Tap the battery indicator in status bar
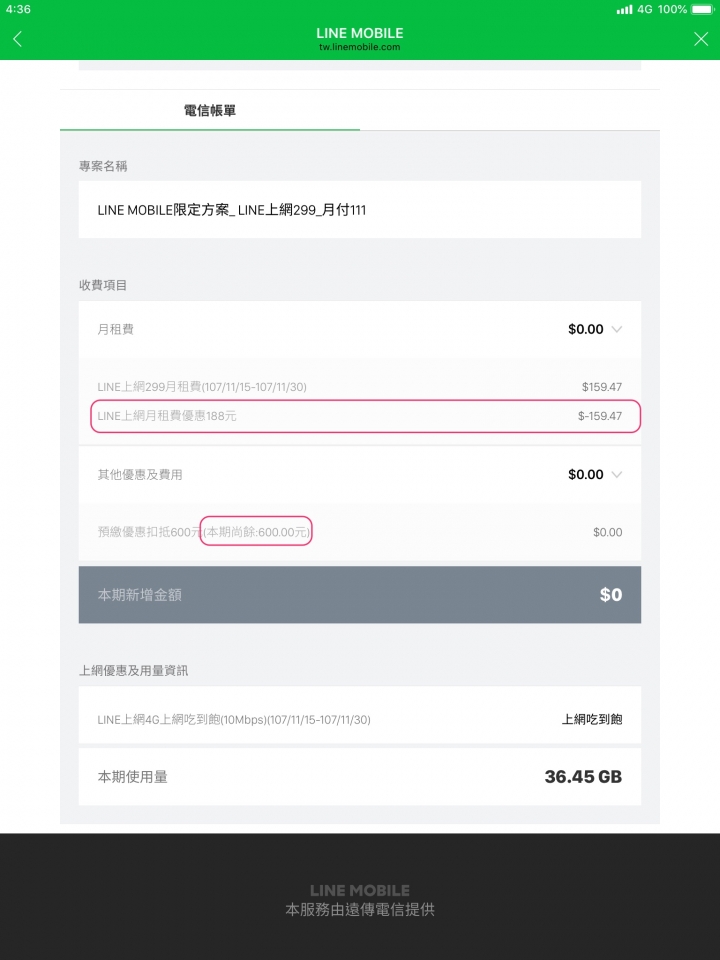This screenshot has width=720, height=960. click(x=703, y=9)
